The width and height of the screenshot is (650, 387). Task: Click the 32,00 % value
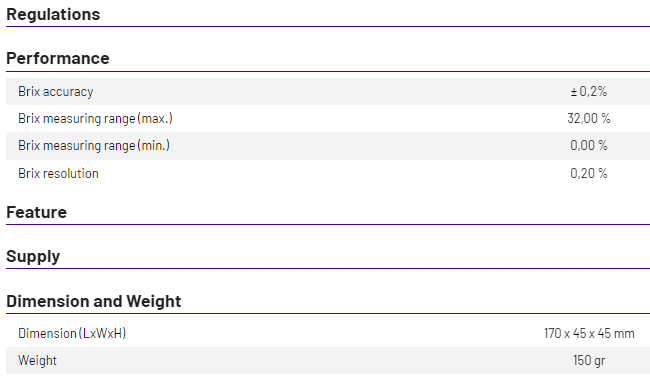click(589, 119)
